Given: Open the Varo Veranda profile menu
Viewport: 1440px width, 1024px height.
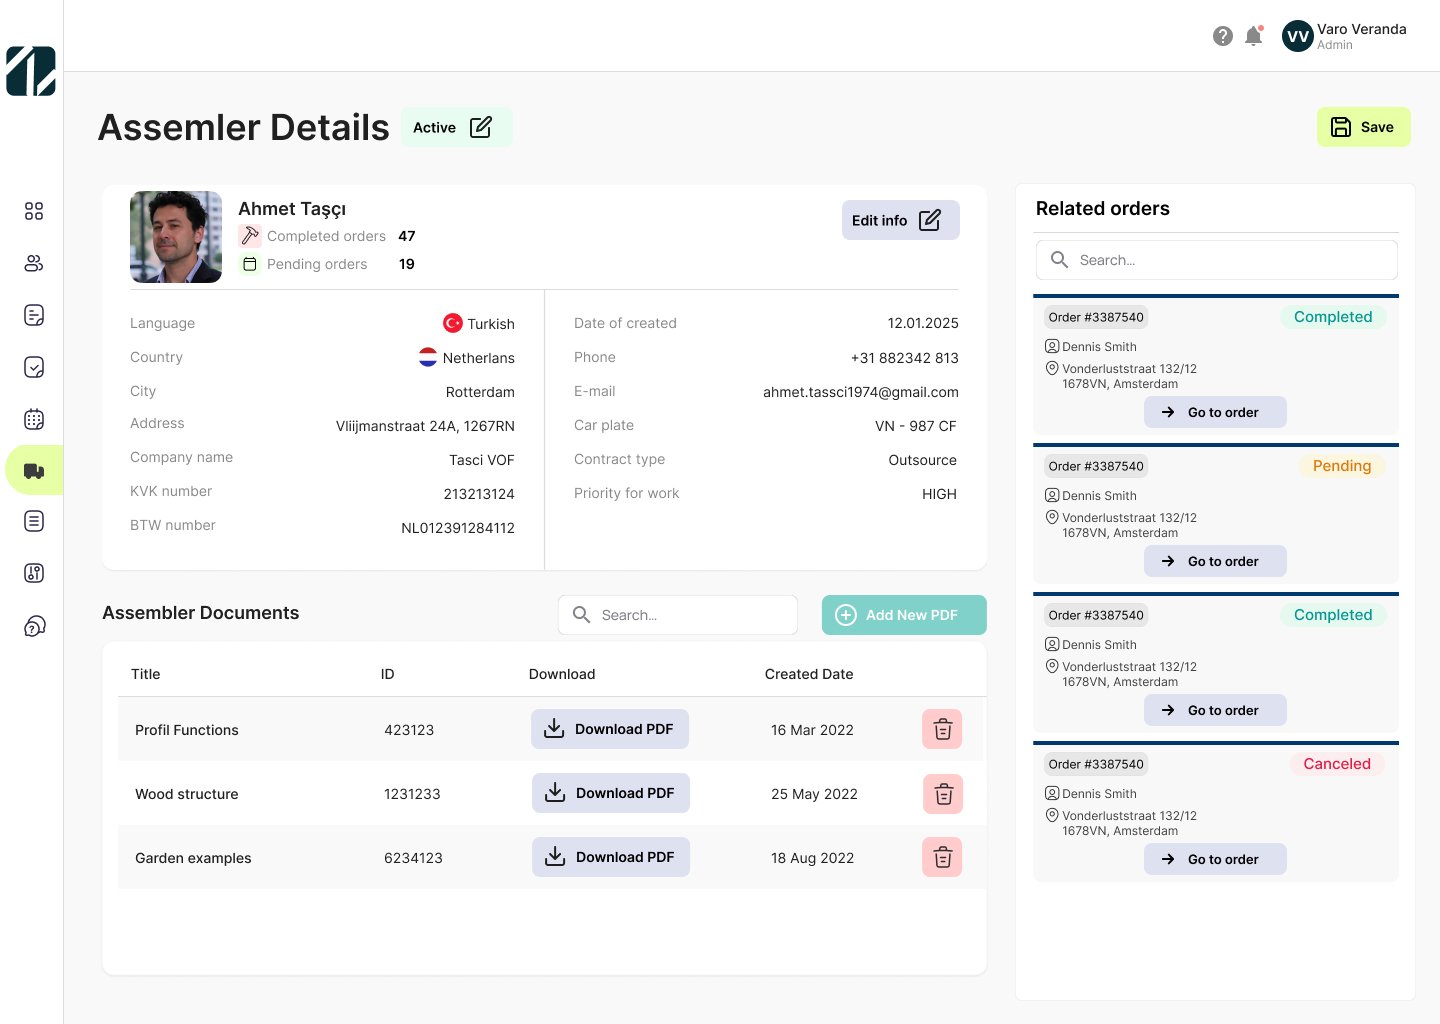Looking at the screenshot, I should click(1344, 37).
